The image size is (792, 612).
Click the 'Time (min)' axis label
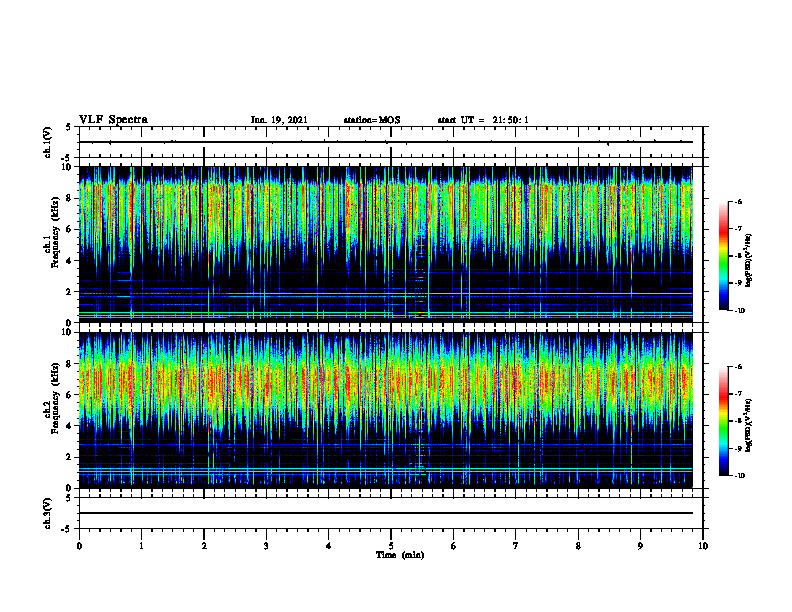pyautogui.click(x=400, y=555)
